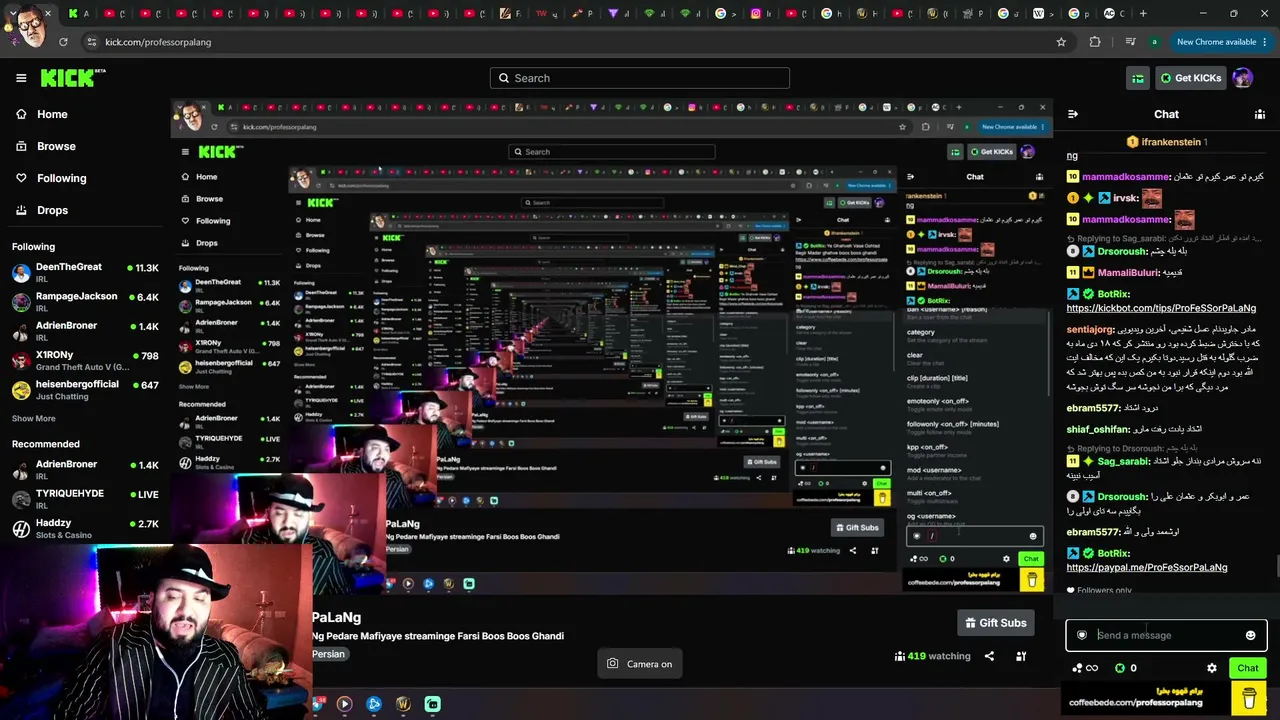Send the message with the green Chat button

coord(1248,668)
